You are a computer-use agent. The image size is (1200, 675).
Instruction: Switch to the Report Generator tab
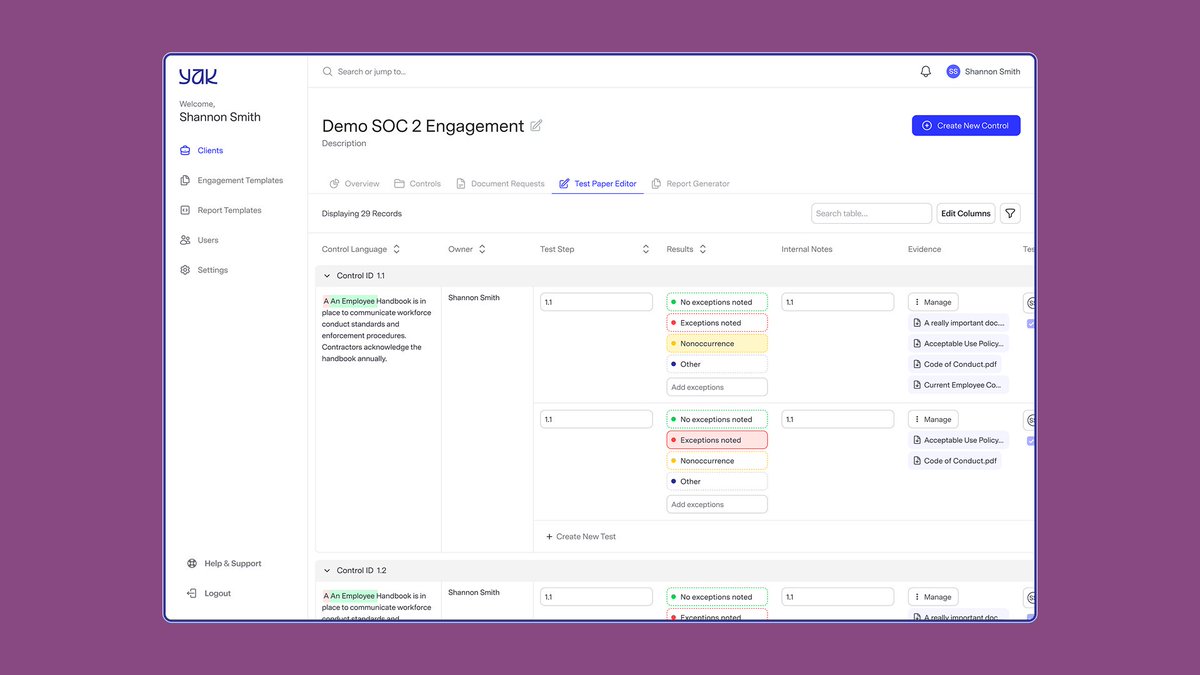click(690, 184)
